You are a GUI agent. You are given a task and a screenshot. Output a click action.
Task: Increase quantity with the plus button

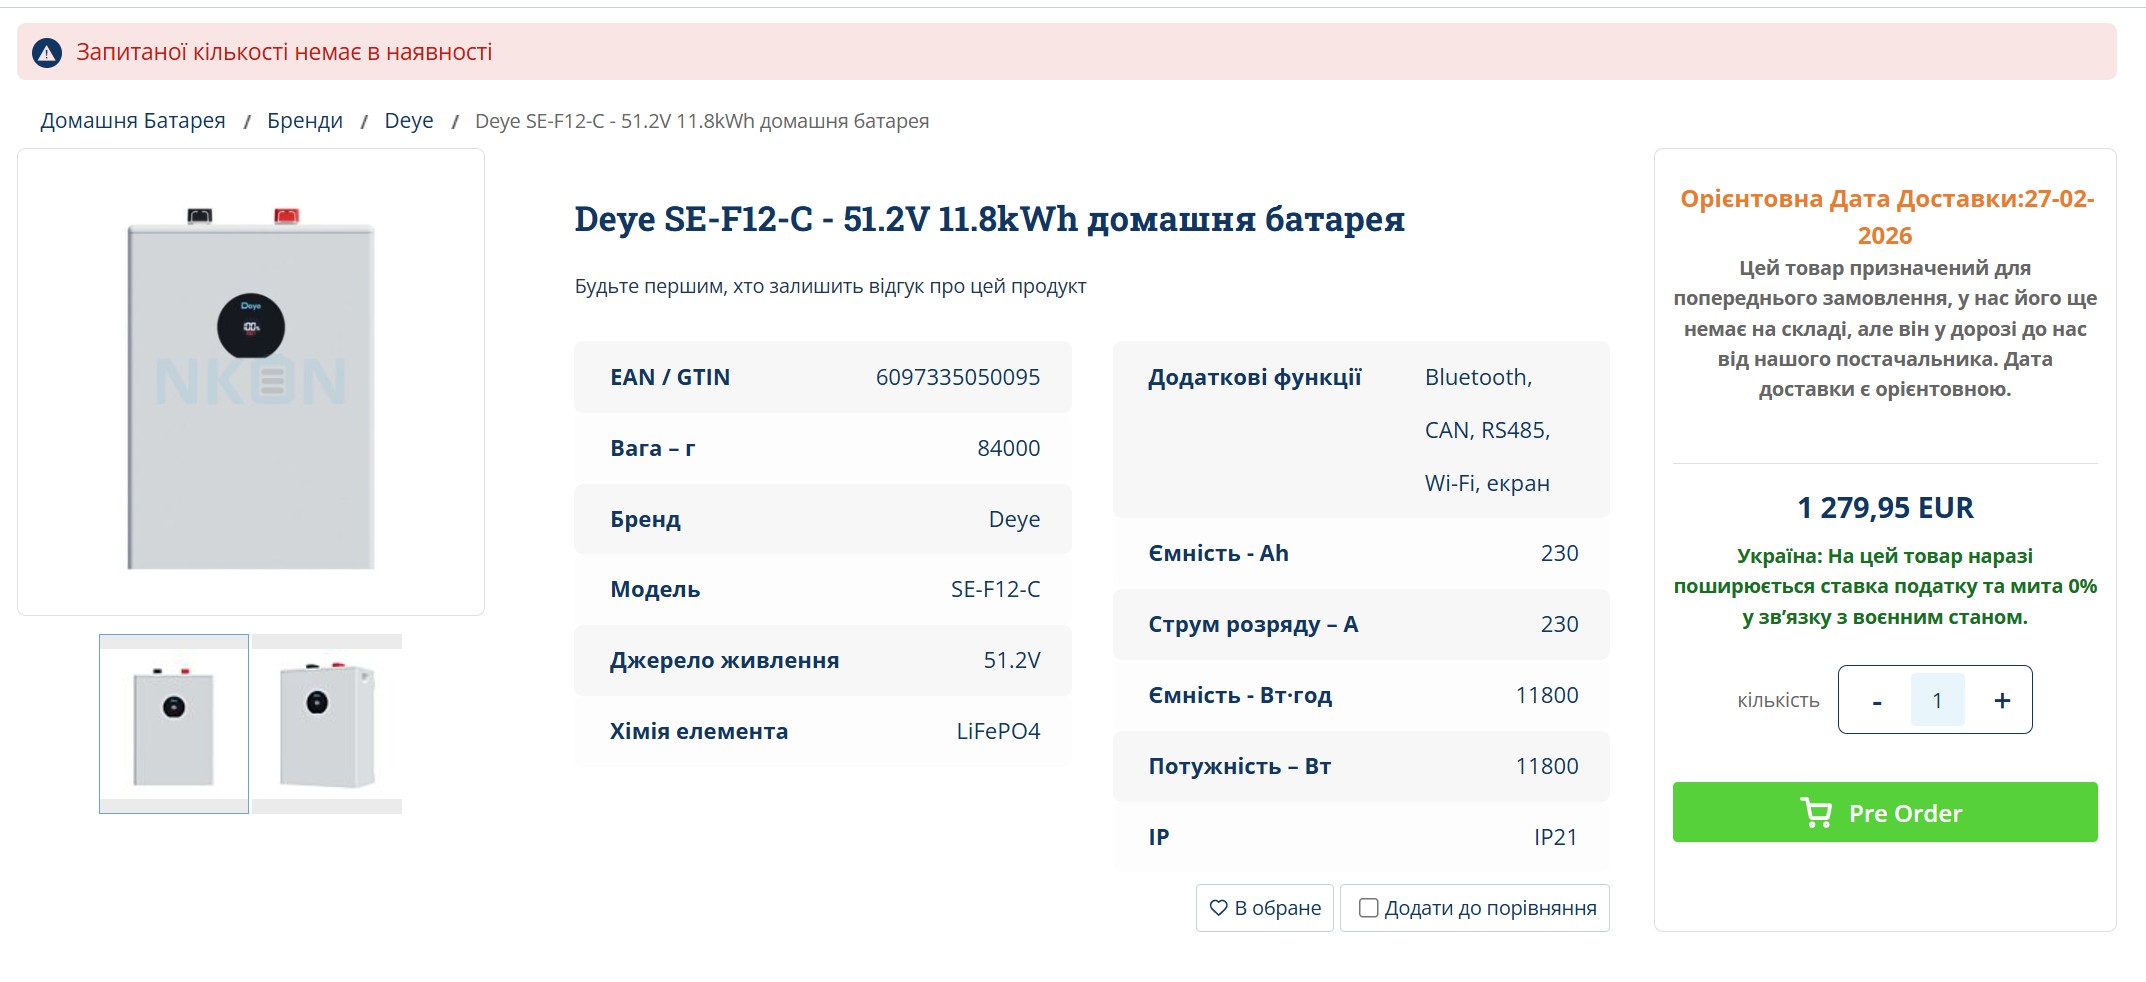2001,701
